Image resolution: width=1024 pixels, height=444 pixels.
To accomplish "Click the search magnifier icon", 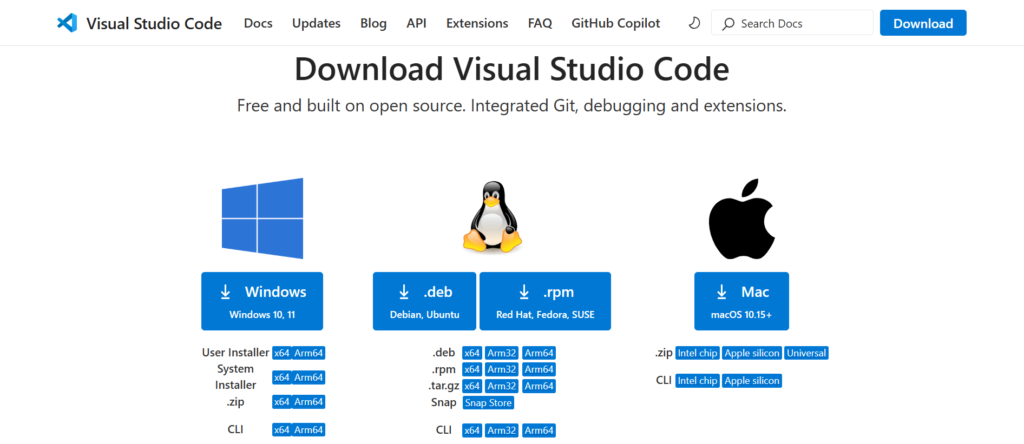I will coord(728,24).
